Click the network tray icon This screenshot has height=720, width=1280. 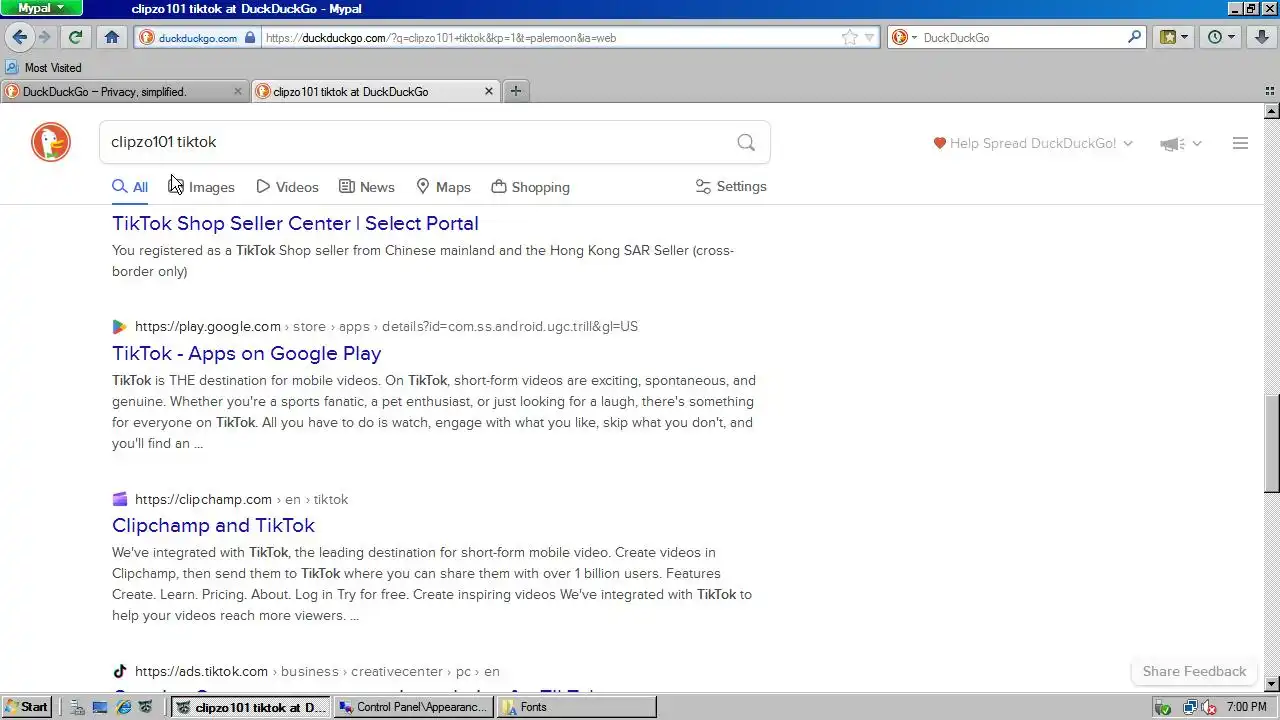coord(1190,707)
